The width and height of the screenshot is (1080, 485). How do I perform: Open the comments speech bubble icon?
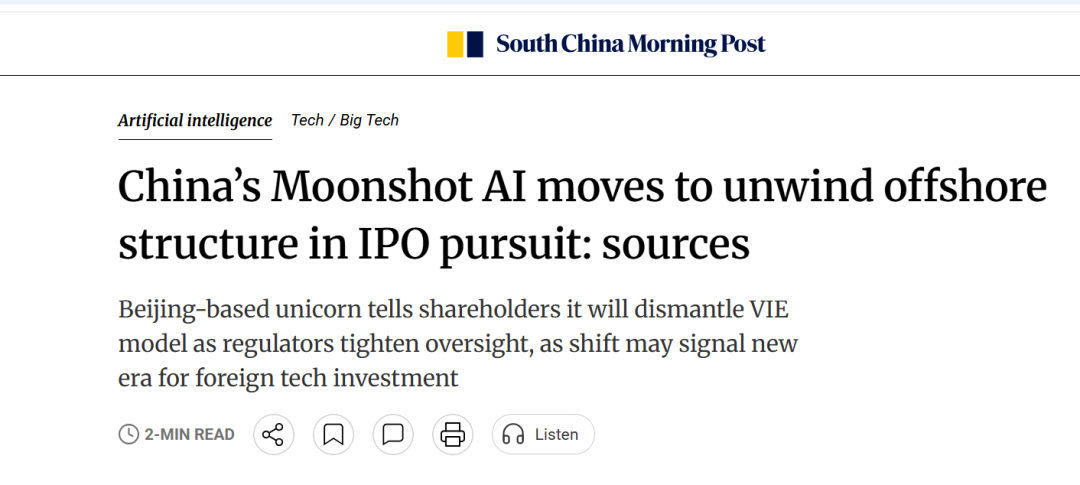[393, 435]
